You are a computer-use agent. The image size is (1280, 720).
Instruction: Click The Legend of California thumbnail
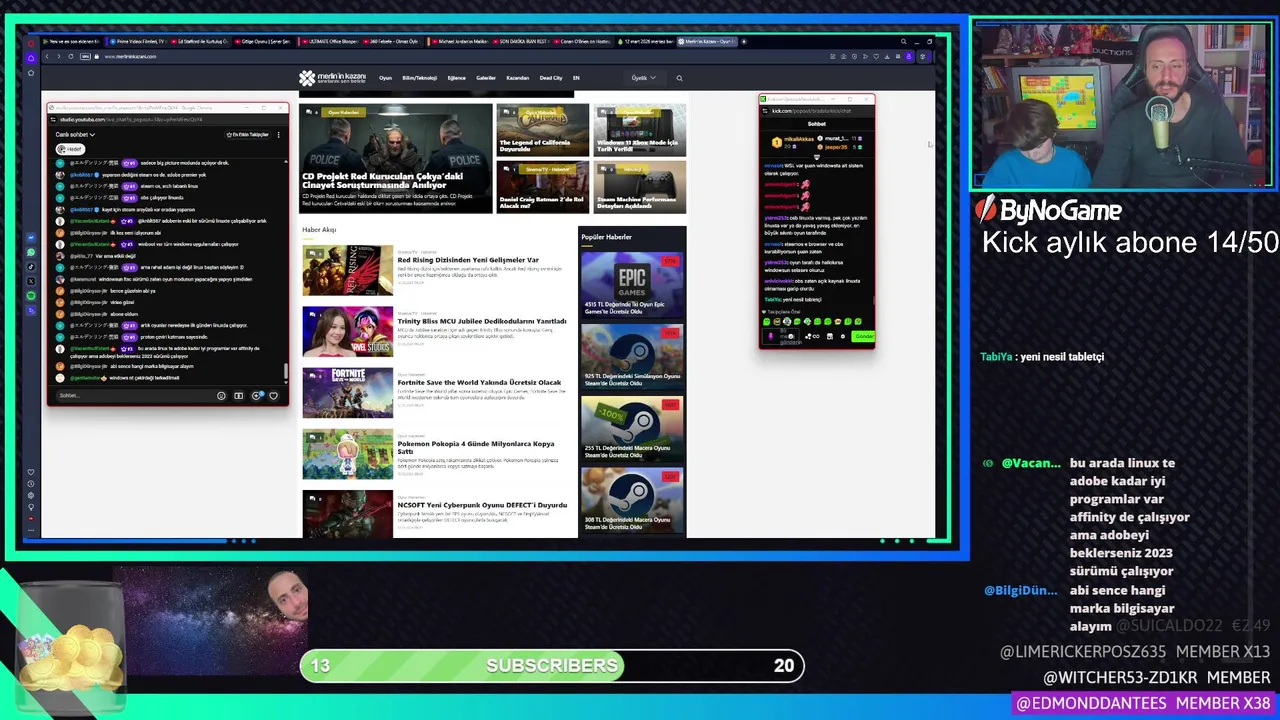coord(543,130)
